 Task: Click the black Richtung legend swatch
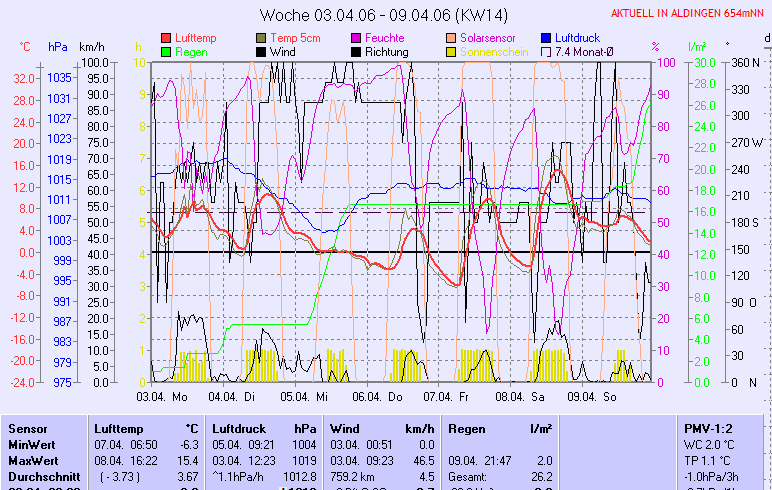357,52
